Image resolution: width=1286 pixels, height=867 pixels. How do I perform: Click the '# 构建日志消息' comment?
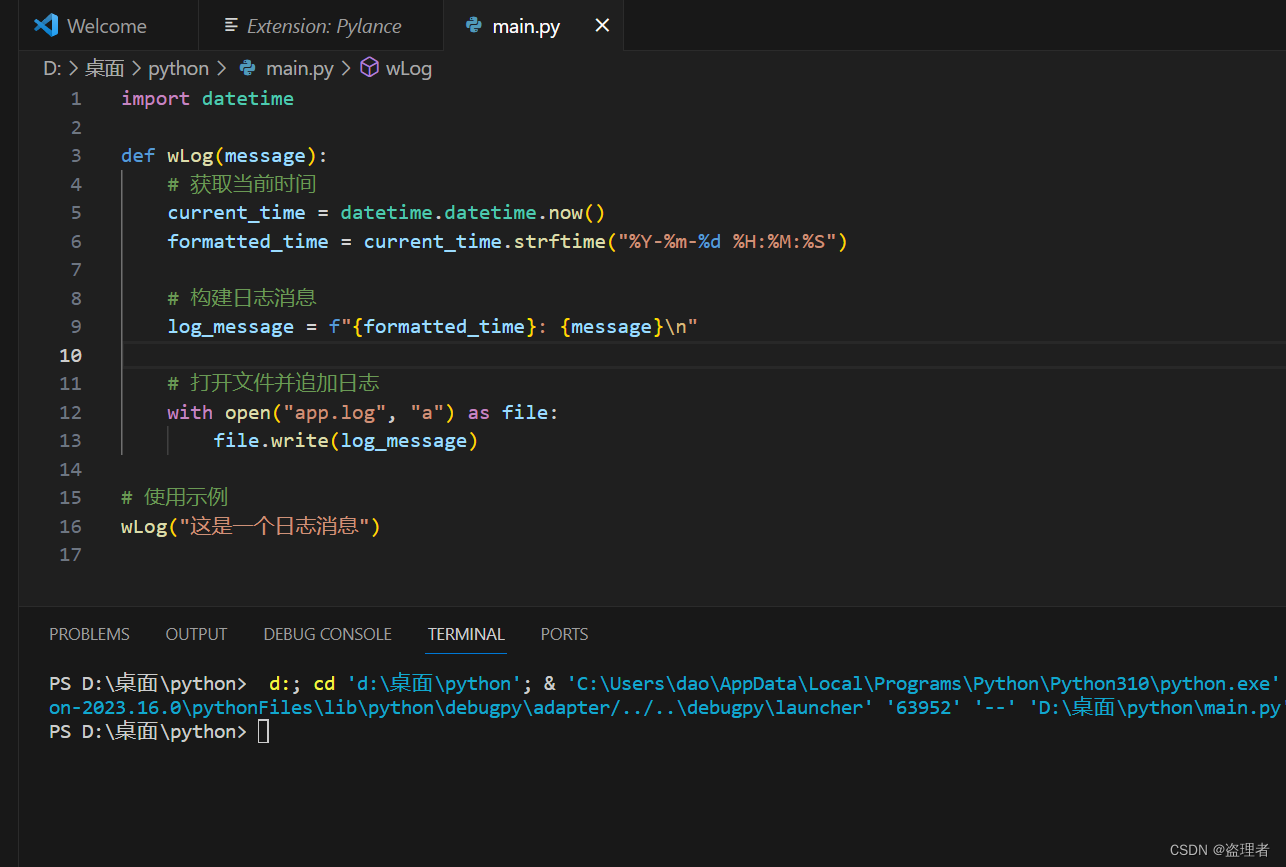click(241, 298)
